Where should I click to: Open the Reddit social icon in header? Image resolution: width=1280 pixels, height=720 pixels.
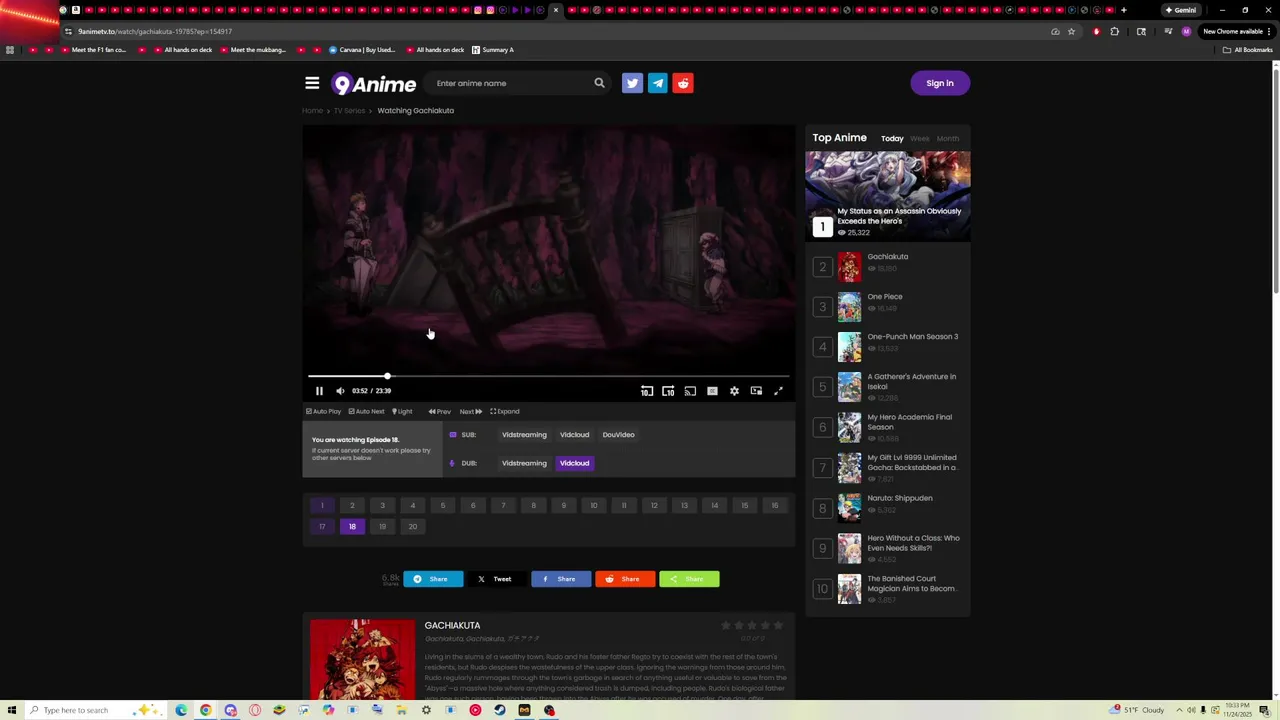tap(683, 83)
